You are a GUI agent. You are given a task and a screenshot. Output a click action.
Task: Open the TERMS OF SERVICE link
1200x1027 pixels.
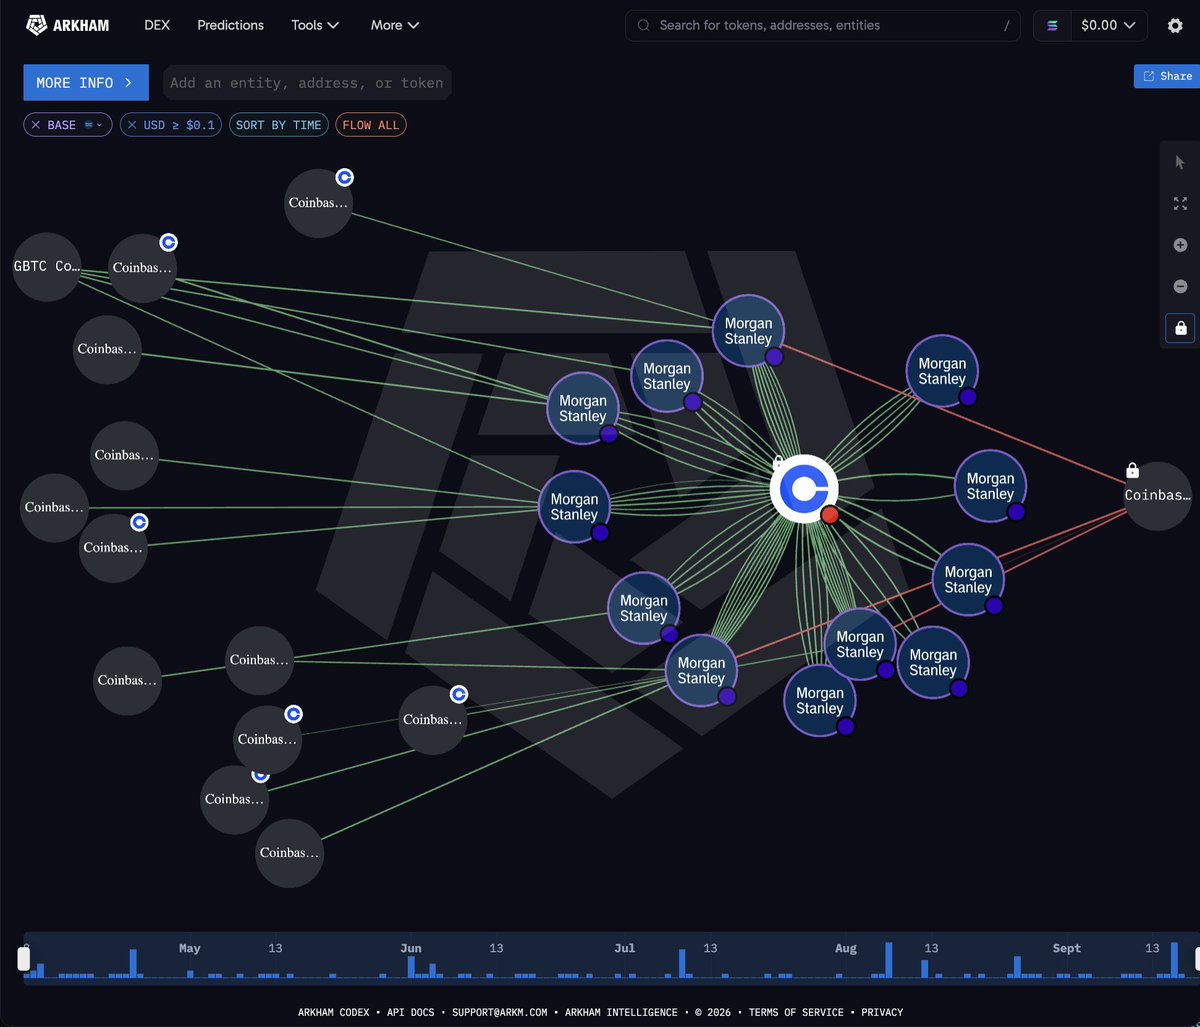pyautogui.click(x=796, y=1012)
